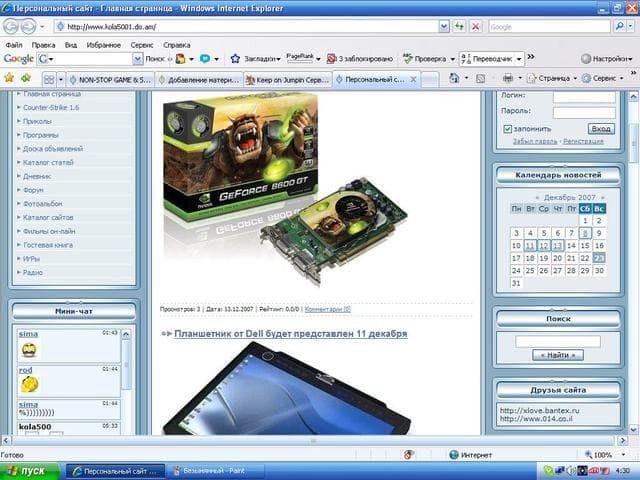This screenshot has width=640, height=480.
Task: Go to the next month arrow in the calendar
Action: 602,198
